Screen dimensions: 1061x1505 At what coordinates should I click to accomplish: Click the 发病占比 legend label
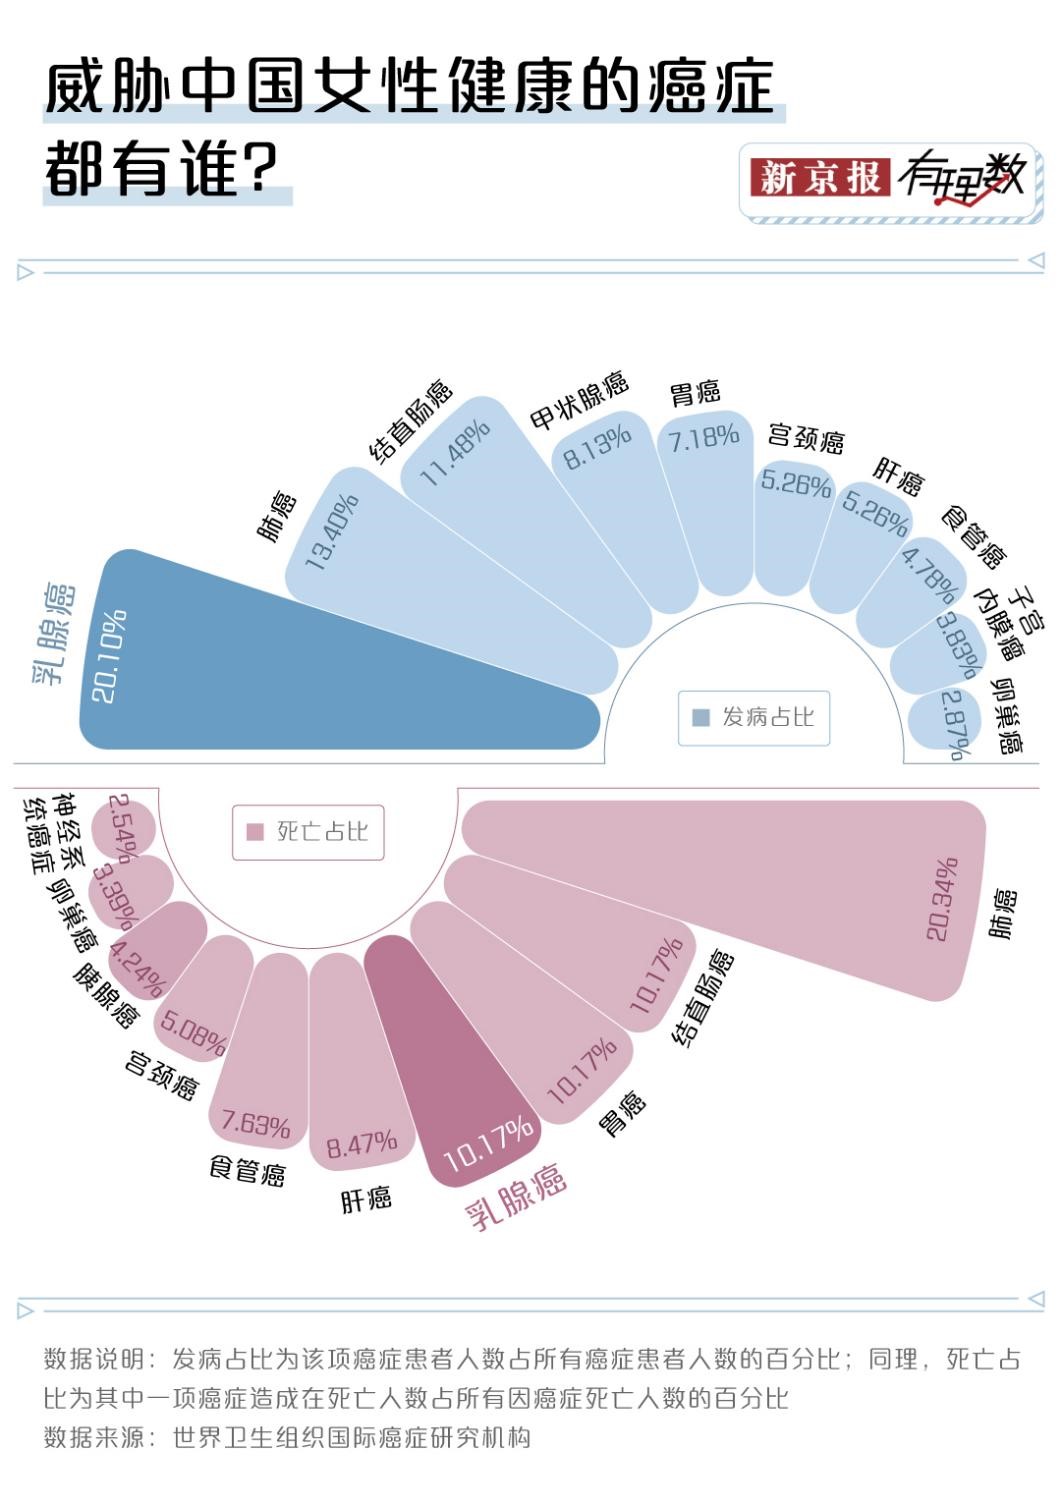[768, 717]
